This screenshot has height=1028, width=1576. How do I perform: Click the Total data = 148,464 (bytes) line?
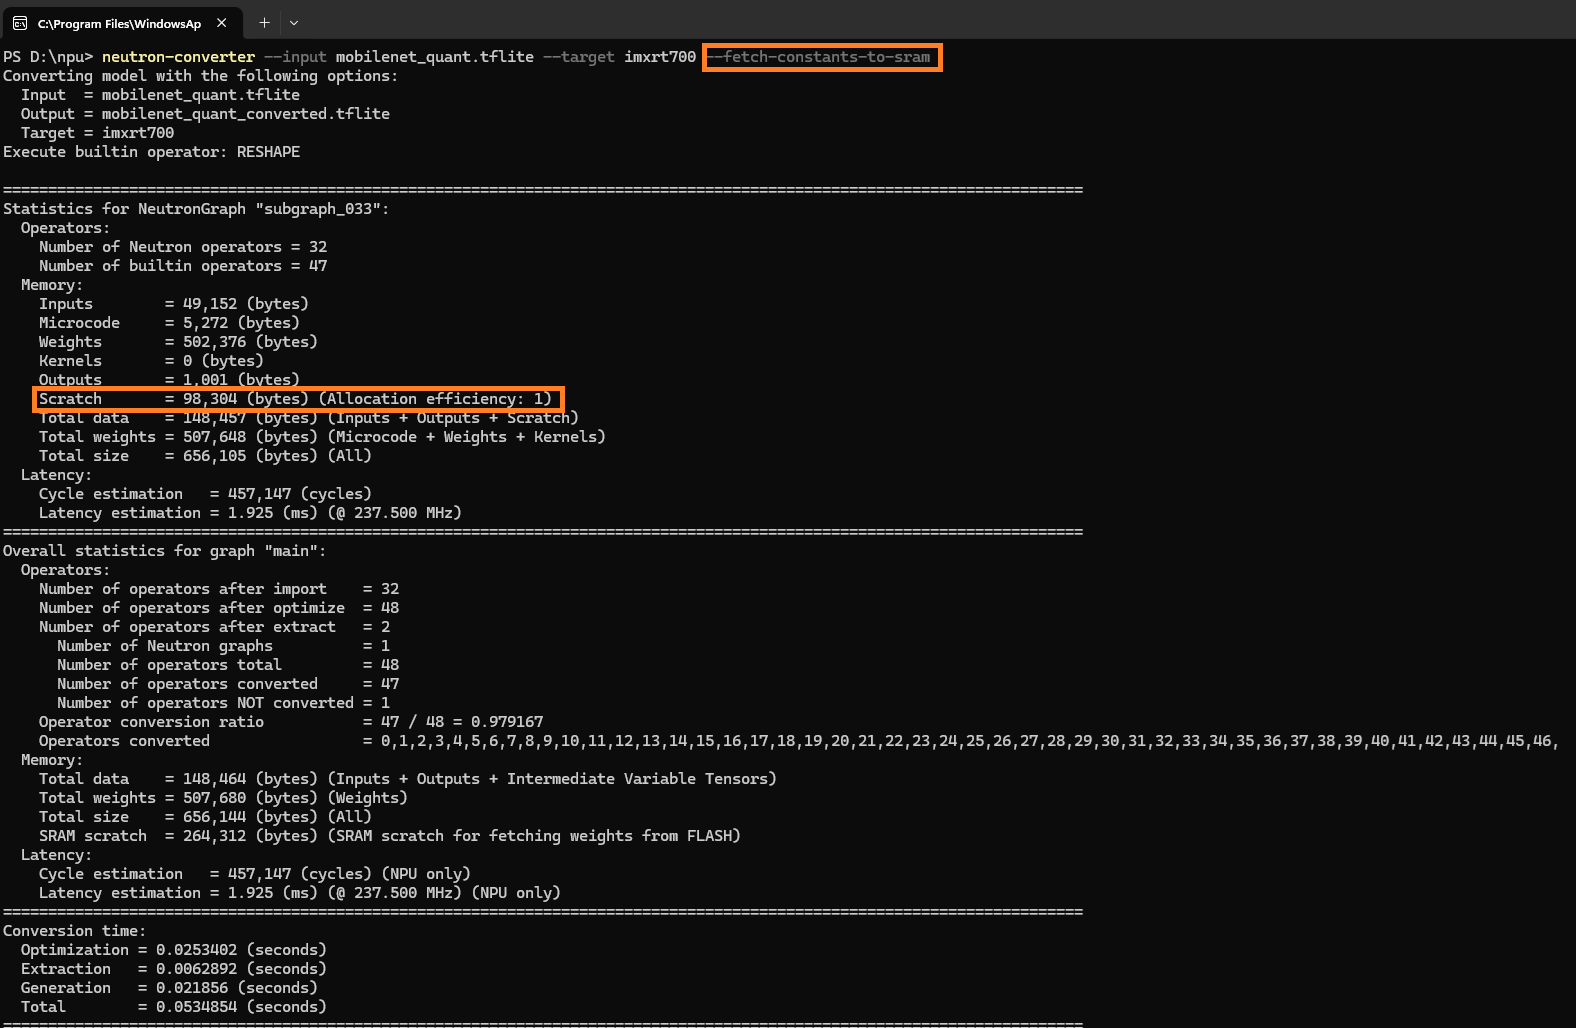click(408, 779)
